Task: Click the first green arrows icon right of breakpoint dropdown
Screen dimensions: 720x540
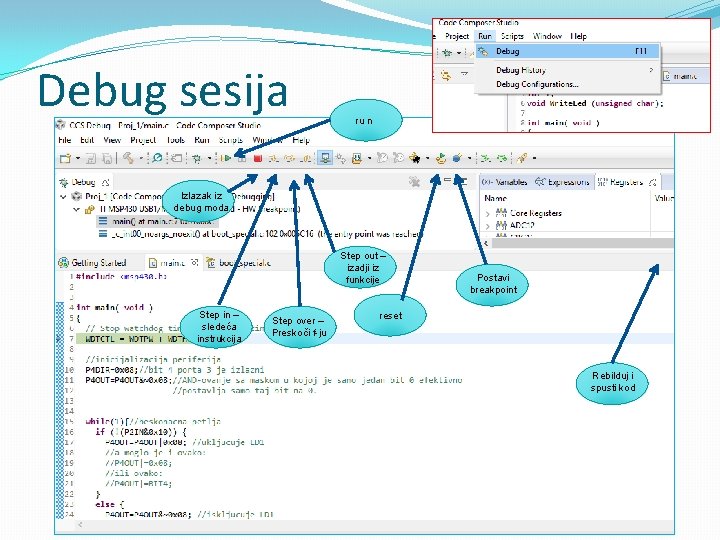Action: click(485, 158)
